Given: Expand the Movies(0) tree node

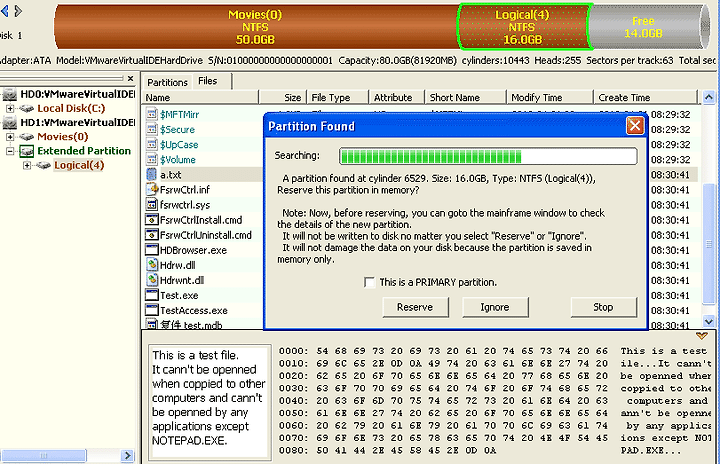Looking at the screenshot, I should 10,137.
